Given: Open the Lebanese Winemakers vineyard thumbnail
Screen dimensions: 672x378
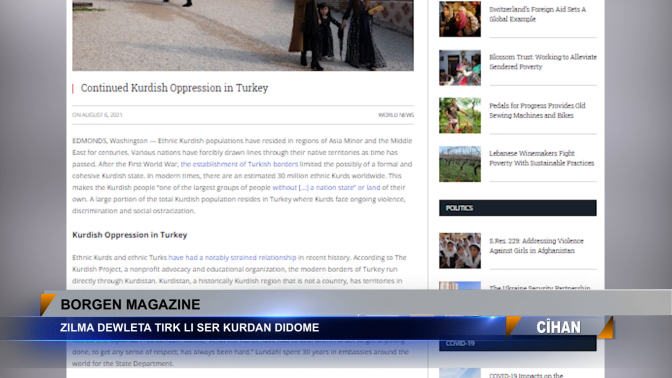Looking at the screenshot, I should click(460, 164).
